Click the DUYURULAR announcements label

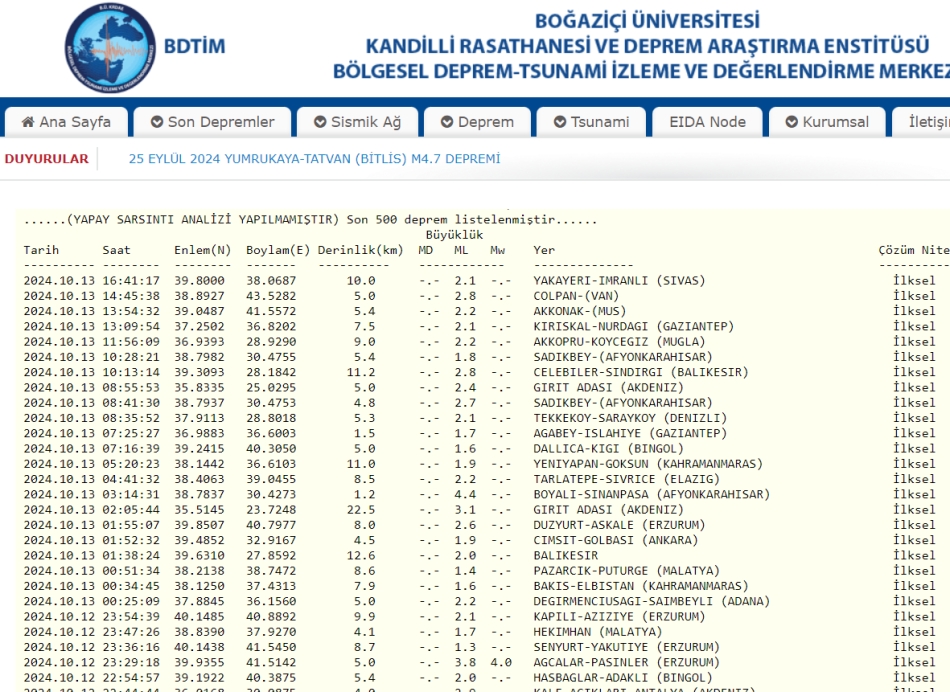(x=46, y=158)
